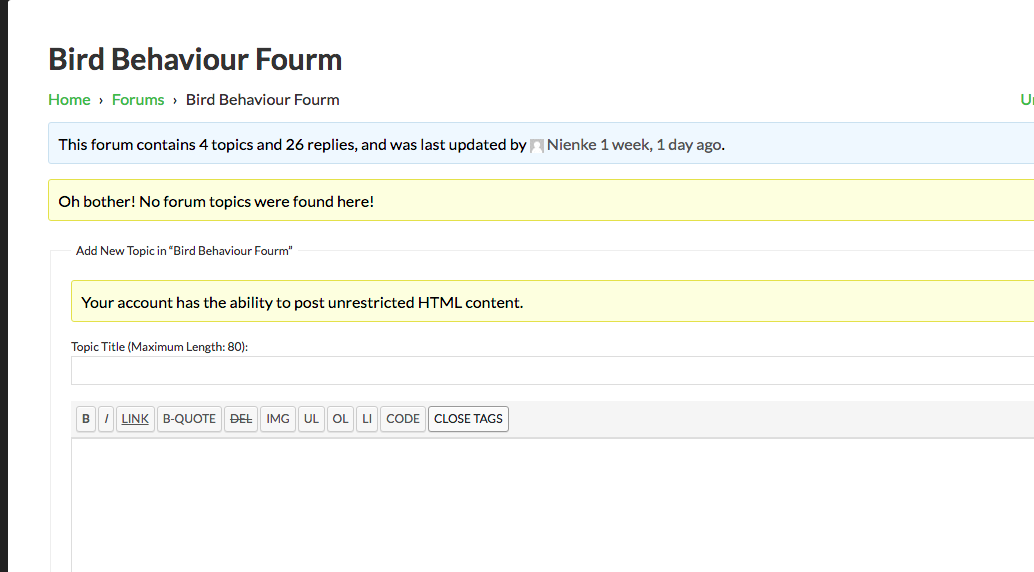Start an unordered list with UL
The width and height of the screenshot is (1034, 572).
tap(311, 419)
